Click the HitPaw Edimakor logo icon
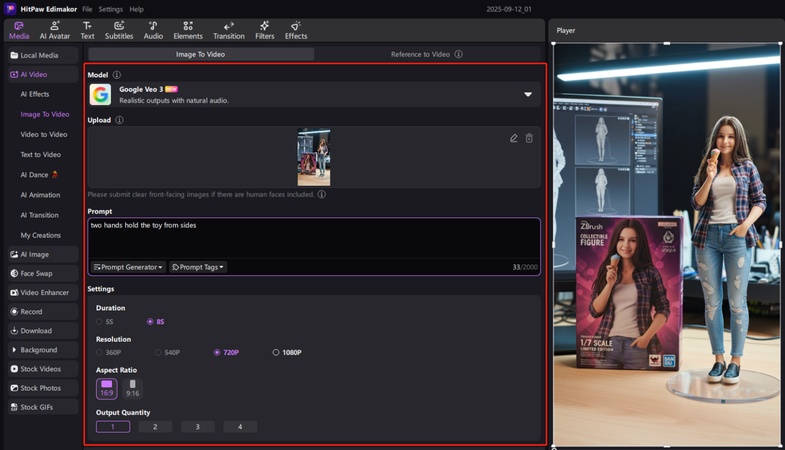The height and width of the screenshot is (450, 785). [10, 9]
